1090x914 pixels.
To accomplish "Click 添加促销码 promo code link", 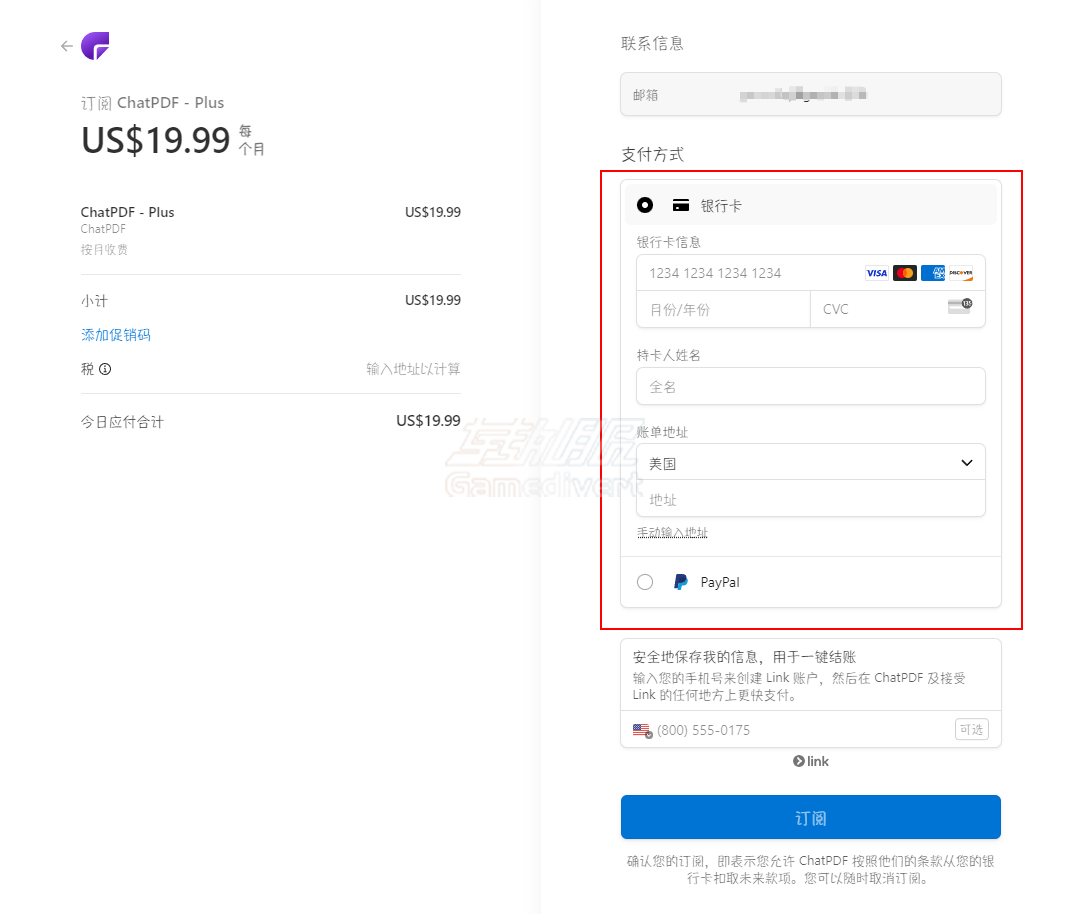I will tap(115, 335).
